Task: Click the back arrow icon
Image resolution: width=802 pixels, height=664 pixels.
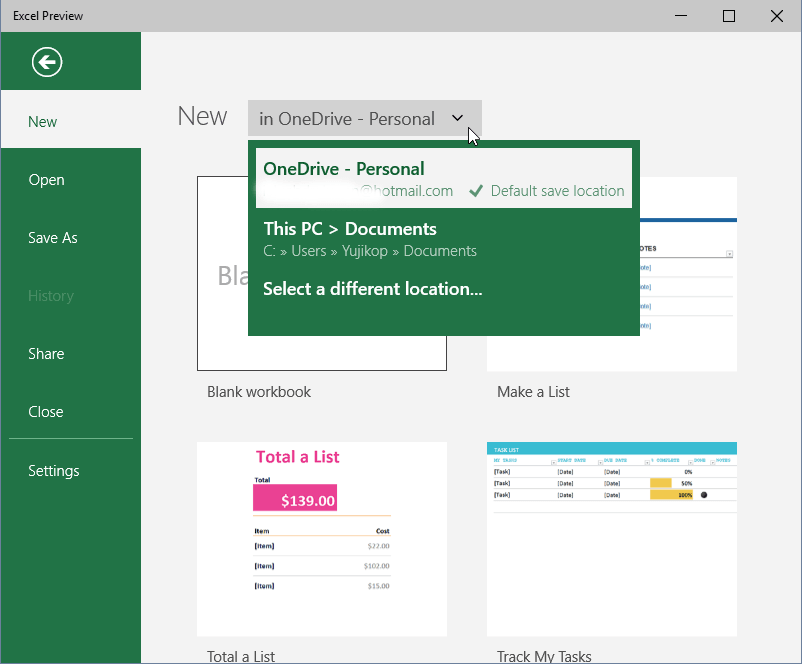Action: click(x=47, y=62)
